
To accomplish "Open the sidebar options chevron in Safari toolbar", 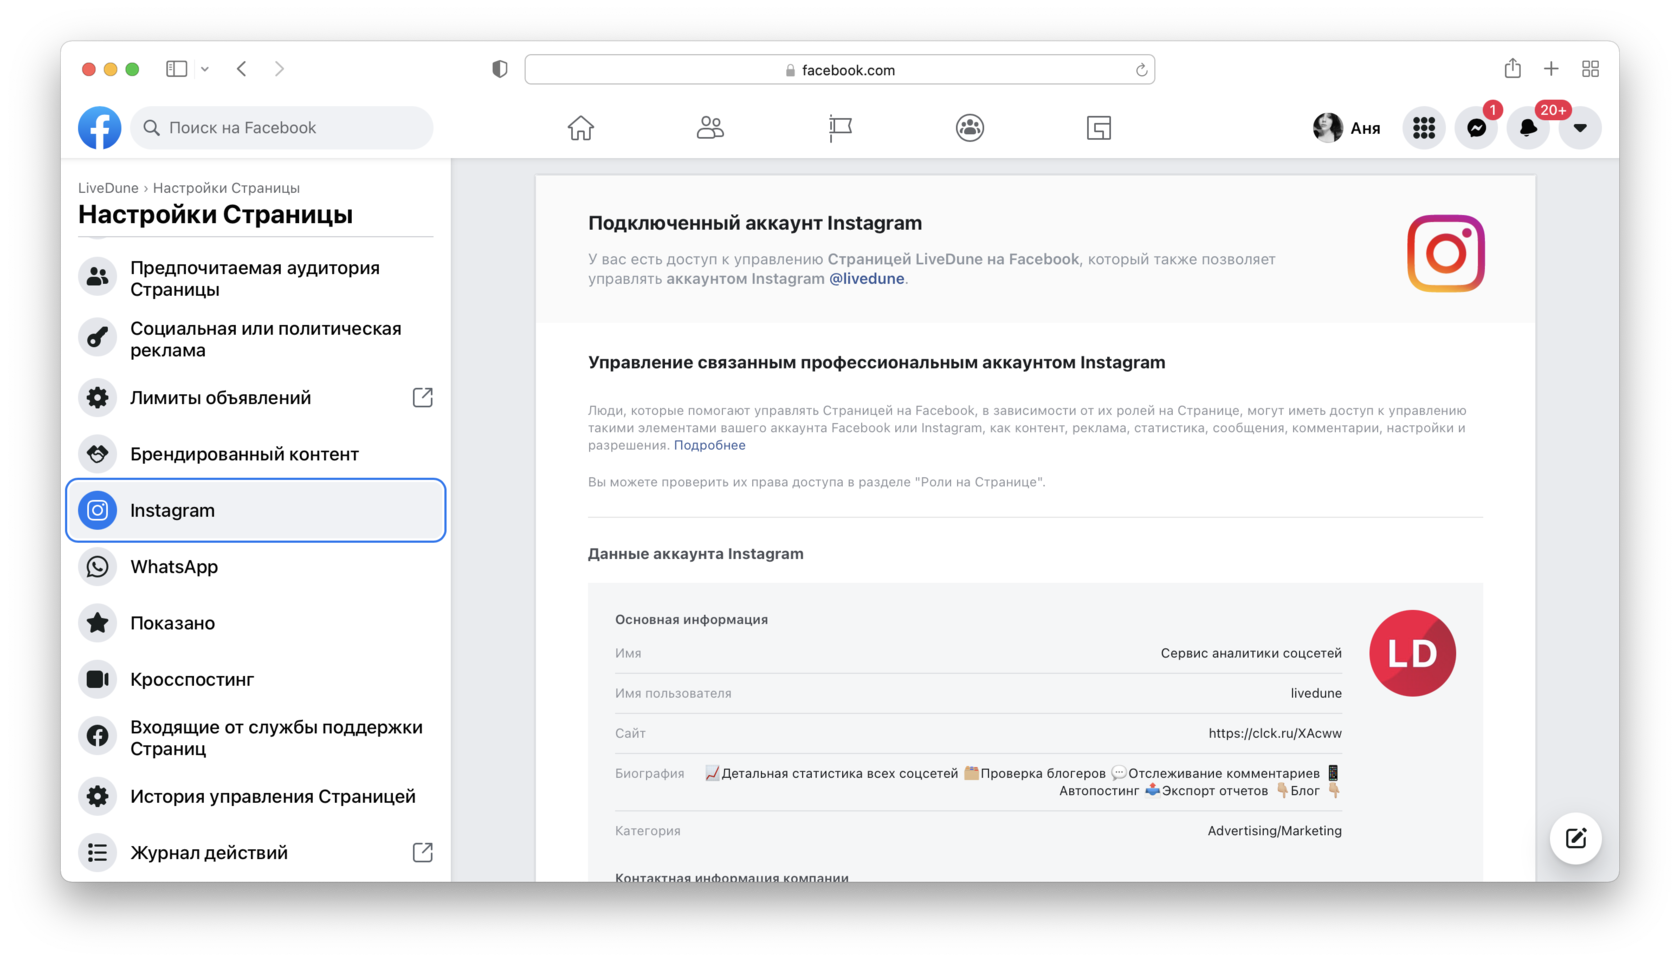I will pyautogui.click(x=206, y=68).
